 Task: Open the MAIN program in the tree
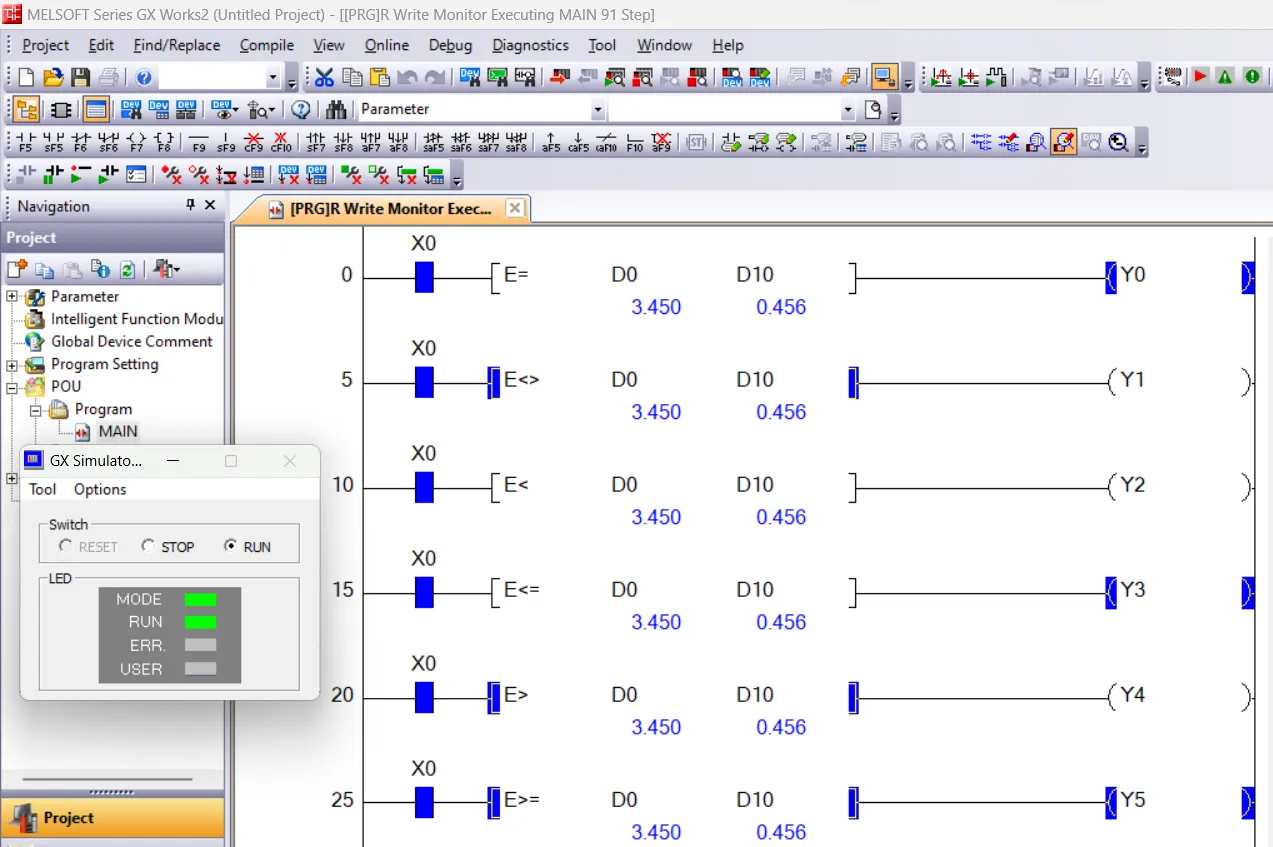click(x=118, y=432)
